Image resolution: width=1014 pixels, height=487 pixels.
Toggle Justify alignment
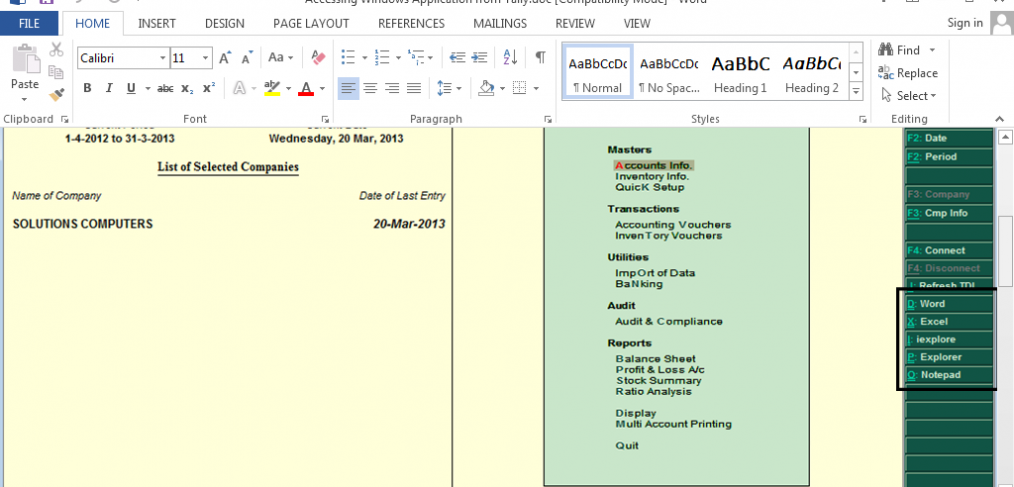click(x=414, y=88)
